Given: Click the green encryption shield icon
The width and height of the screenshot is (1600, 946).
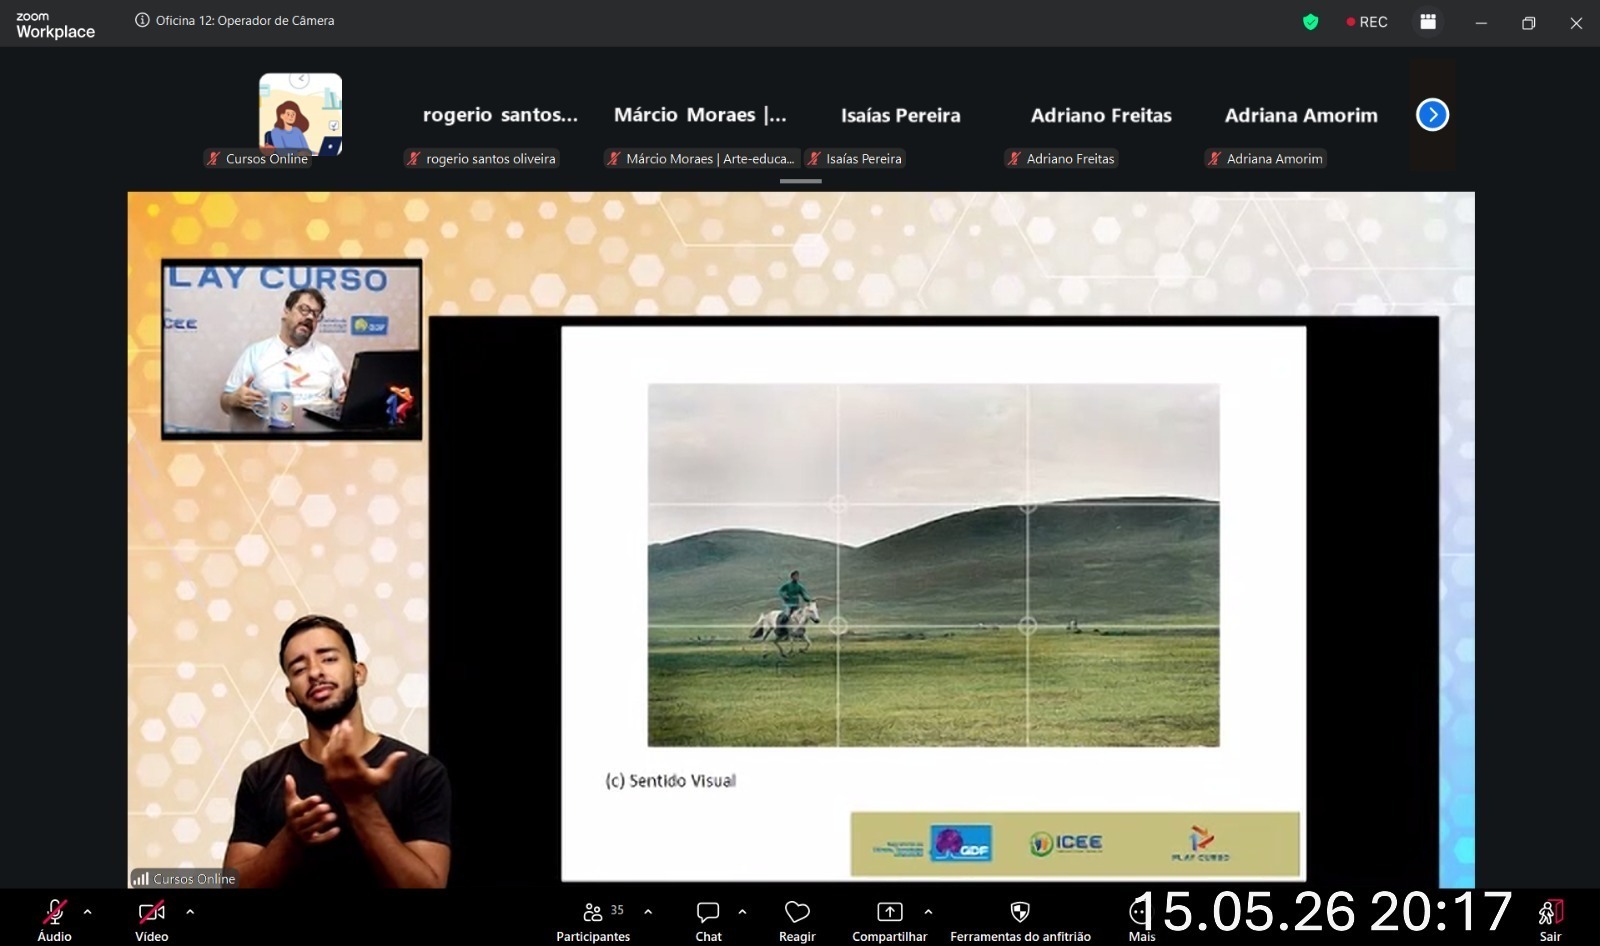Looking at the screenshot, I should (x=1310, y=22).
